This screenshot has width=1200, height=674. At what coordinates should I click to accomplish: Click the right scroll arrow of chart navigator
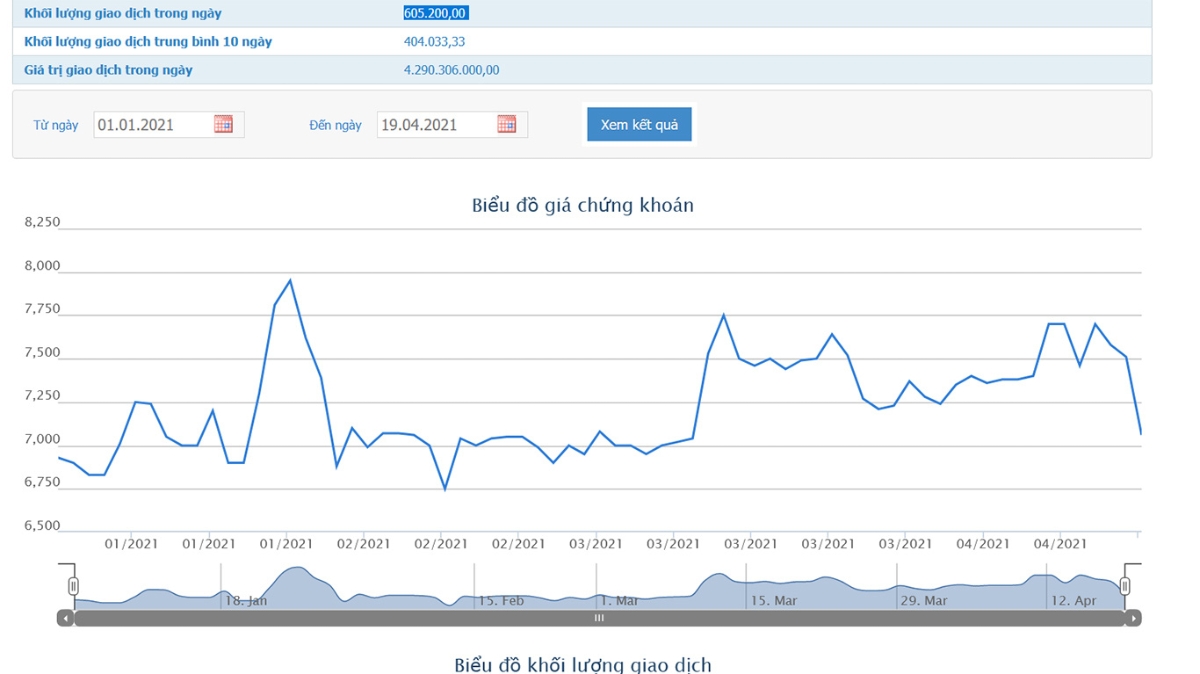pos(1133,619)
